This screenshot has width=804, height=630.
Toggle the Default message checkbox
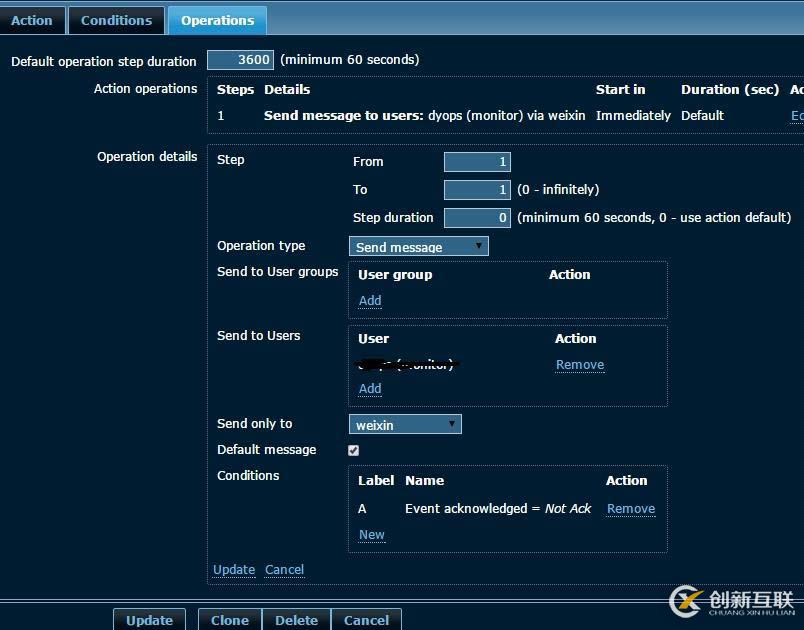pyautogui.click(x=353, y=451)
